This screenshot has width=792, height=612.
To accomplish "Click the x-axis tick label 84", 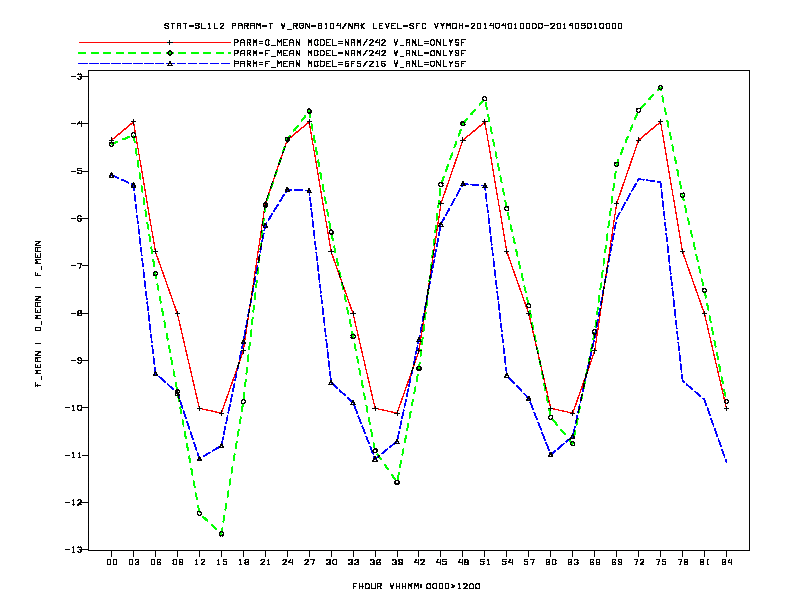I will coord(727,562).
